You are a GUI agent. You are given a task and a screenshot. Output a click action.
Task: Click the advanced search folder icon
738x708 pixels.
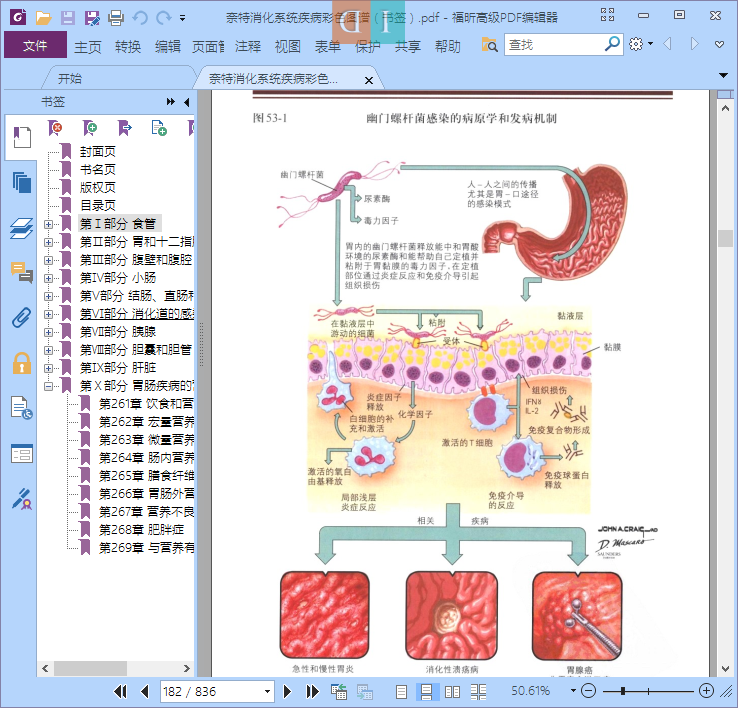pos(489,45)
